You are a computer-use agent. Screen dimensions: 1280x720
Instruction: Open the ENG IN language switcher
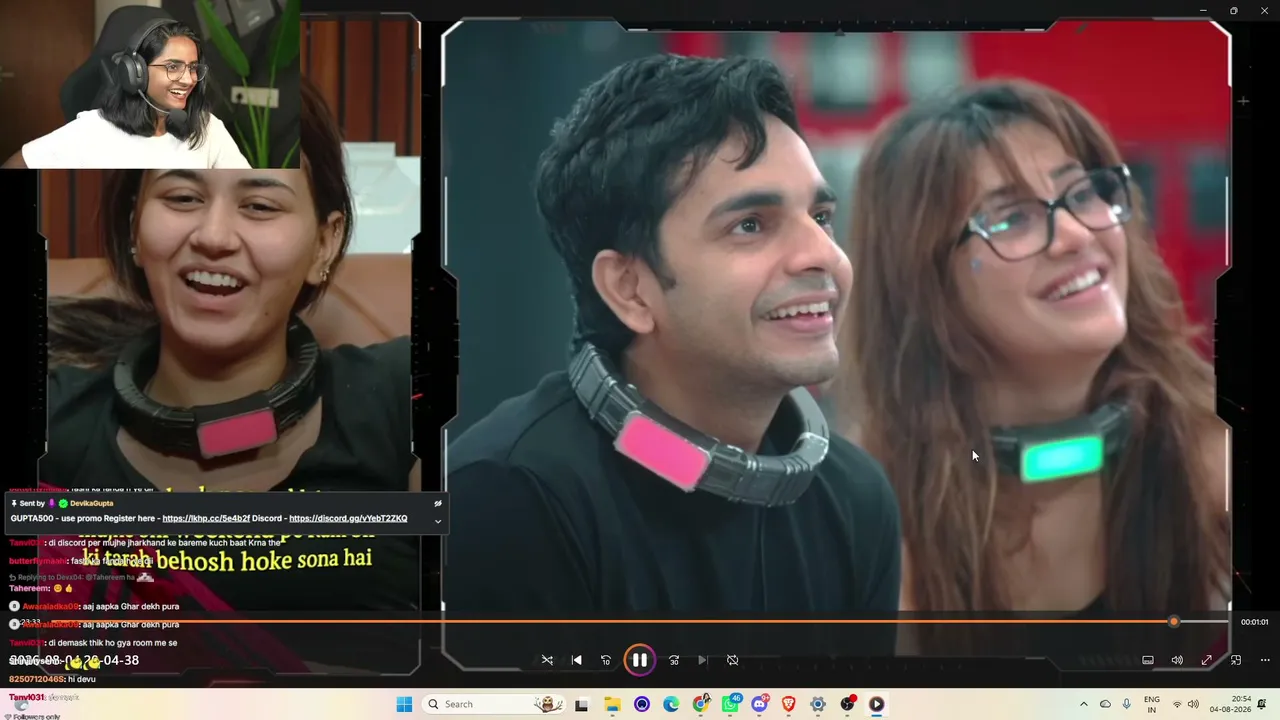(1152, 704)
